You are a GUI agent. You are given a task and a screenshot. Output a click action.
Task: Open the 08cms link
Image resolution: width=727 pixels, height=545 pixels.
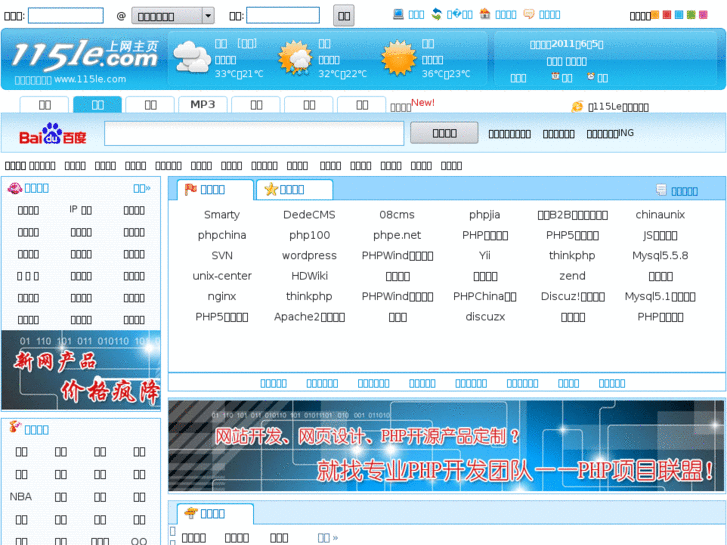coord(397,215)
